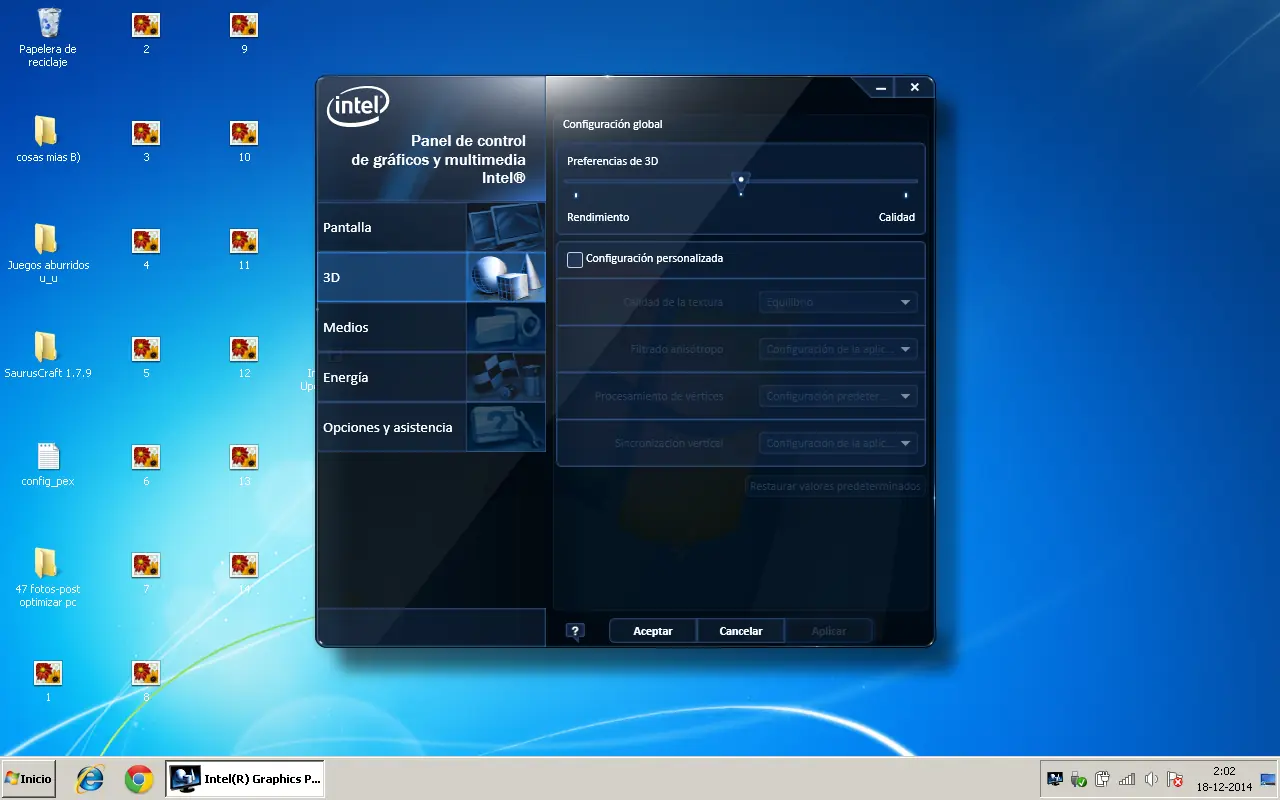Select desktop image file named 9

[244, 32]
